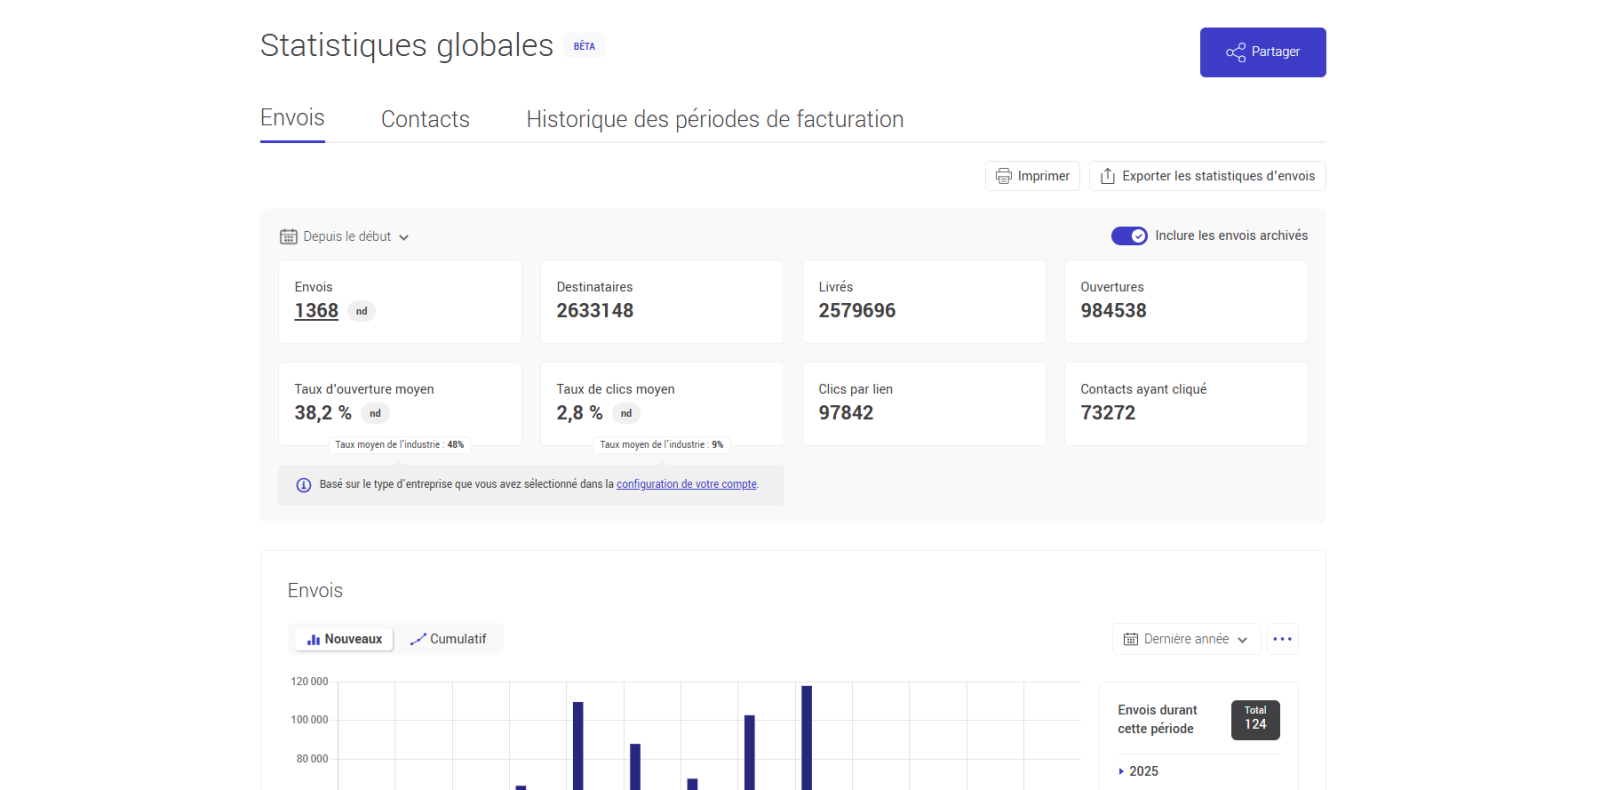The height and width of the screenshot is (790, 1600).
Task: Click the Ouvertures value 984538
Action: tap(1113, 311)
